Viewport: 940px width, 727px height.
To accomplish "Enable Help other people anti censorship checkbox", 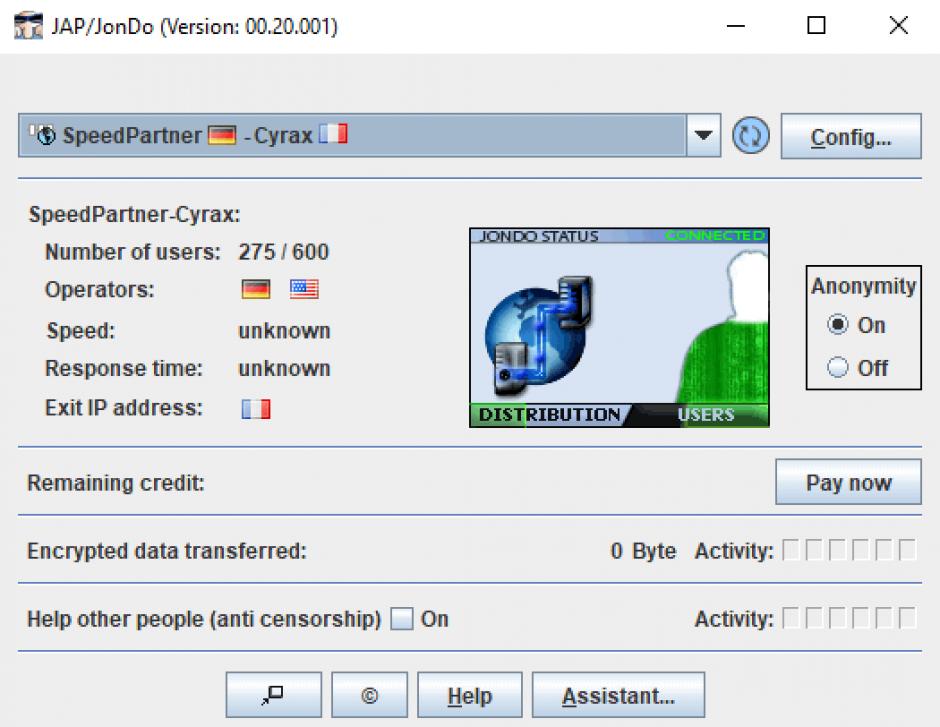I will tap(402, 619).
